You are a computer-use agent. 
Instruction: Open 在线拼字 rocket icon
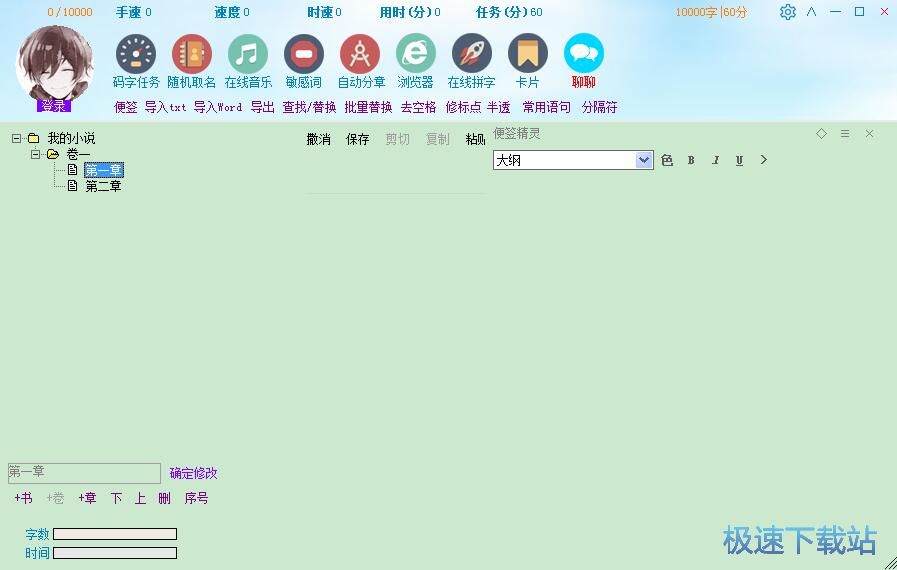coord(472,54)
